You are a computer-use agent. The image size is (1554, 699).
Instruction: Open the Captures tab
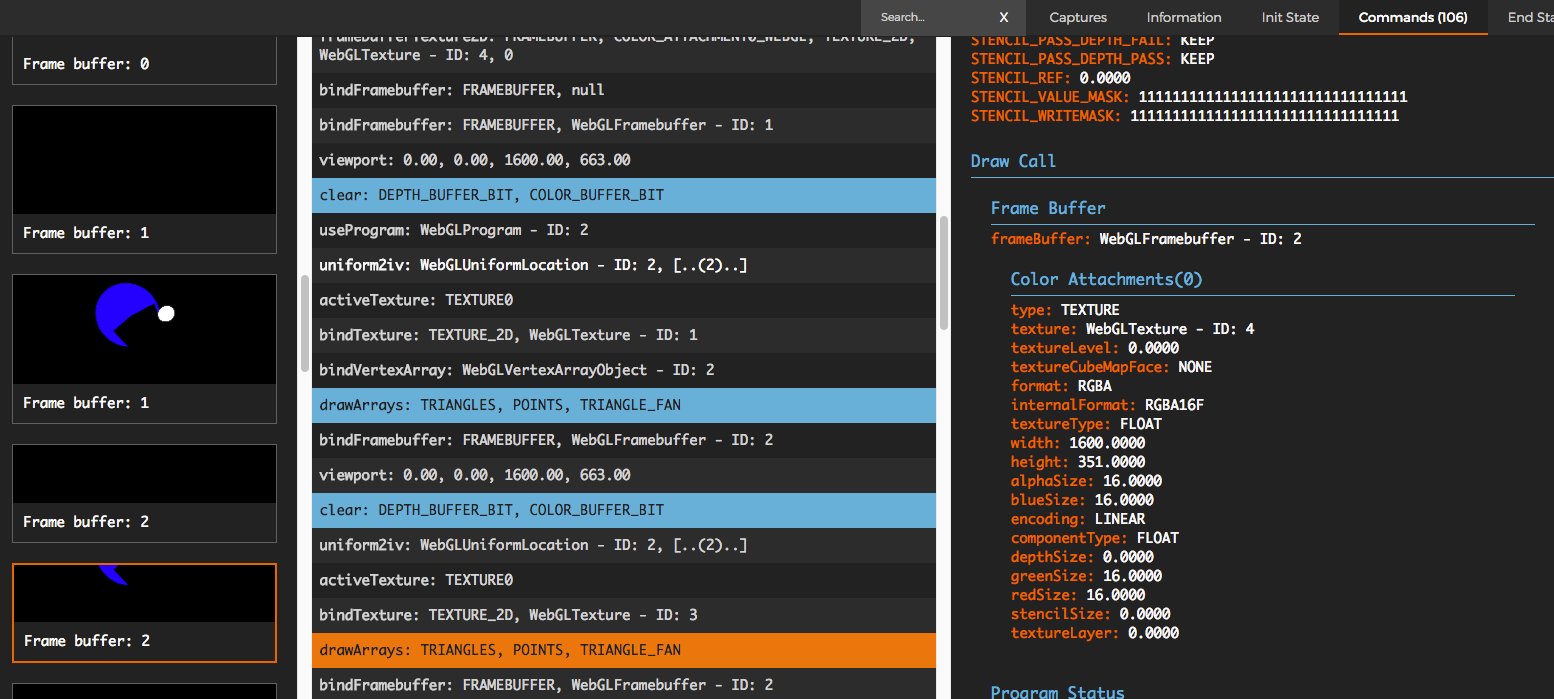pyautogui.click(x=1078, y=17)
